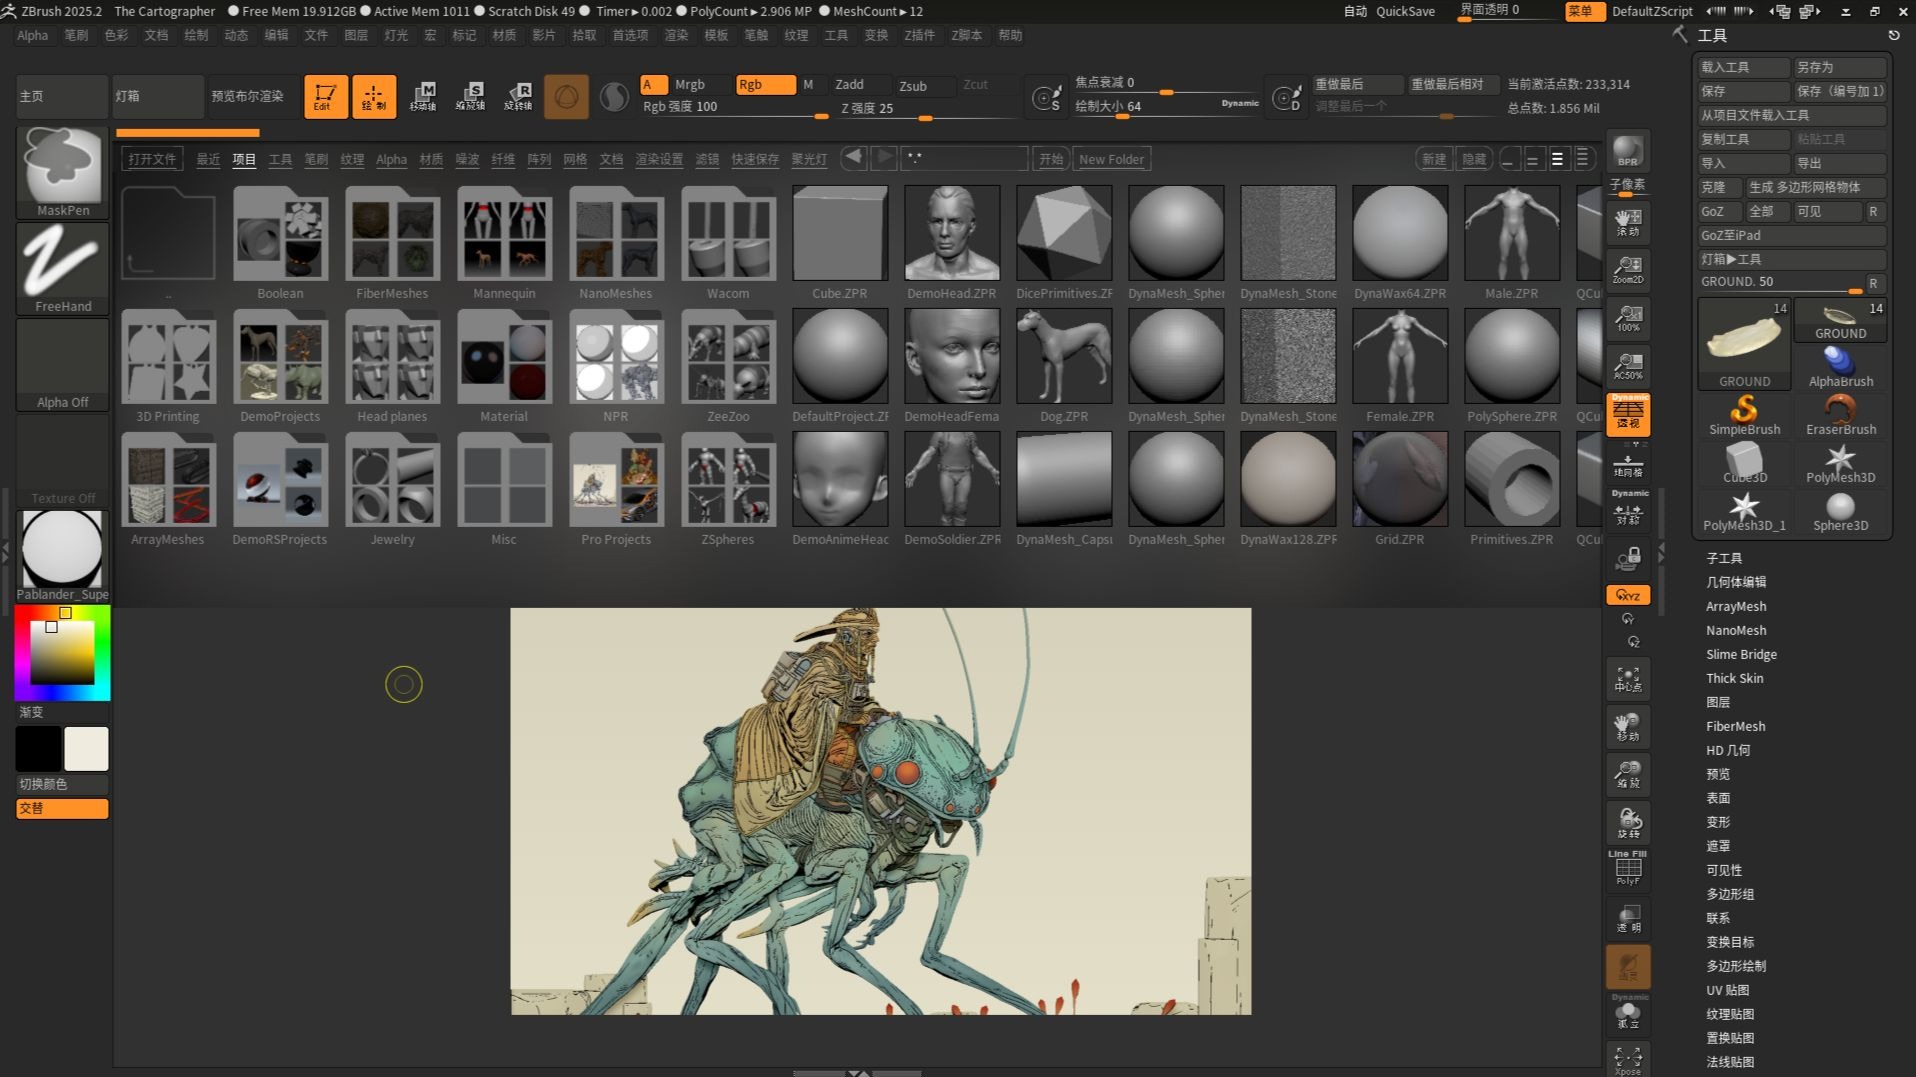Select the SimpleBrush tool
This screenshot has width=1916, height=1077.
pos(1744,415)
